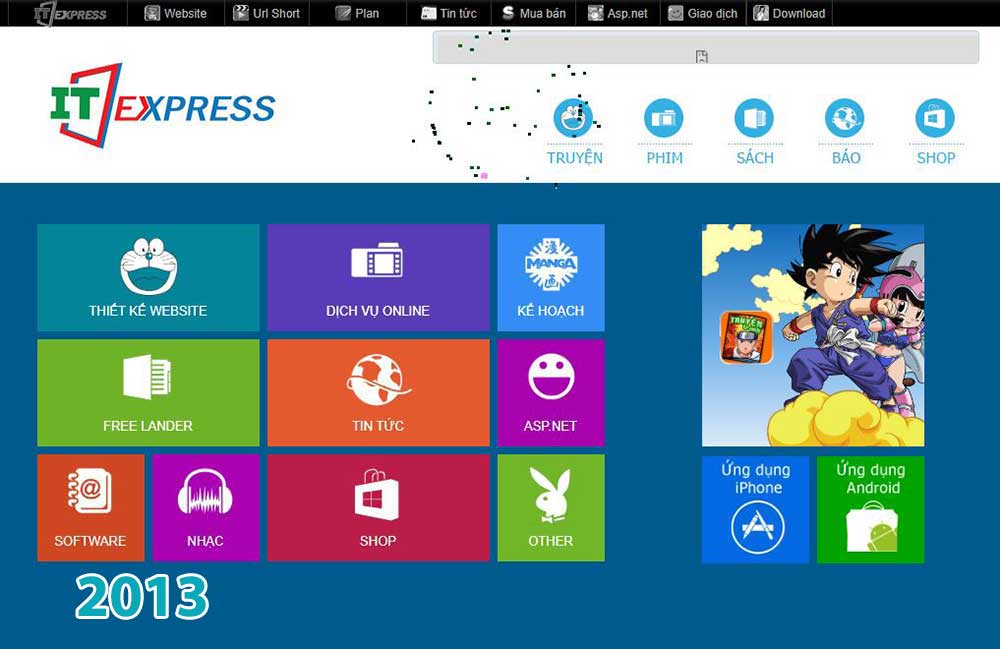Open Tin tức in the top bar
1000x649 pixels.
[449, 13]
